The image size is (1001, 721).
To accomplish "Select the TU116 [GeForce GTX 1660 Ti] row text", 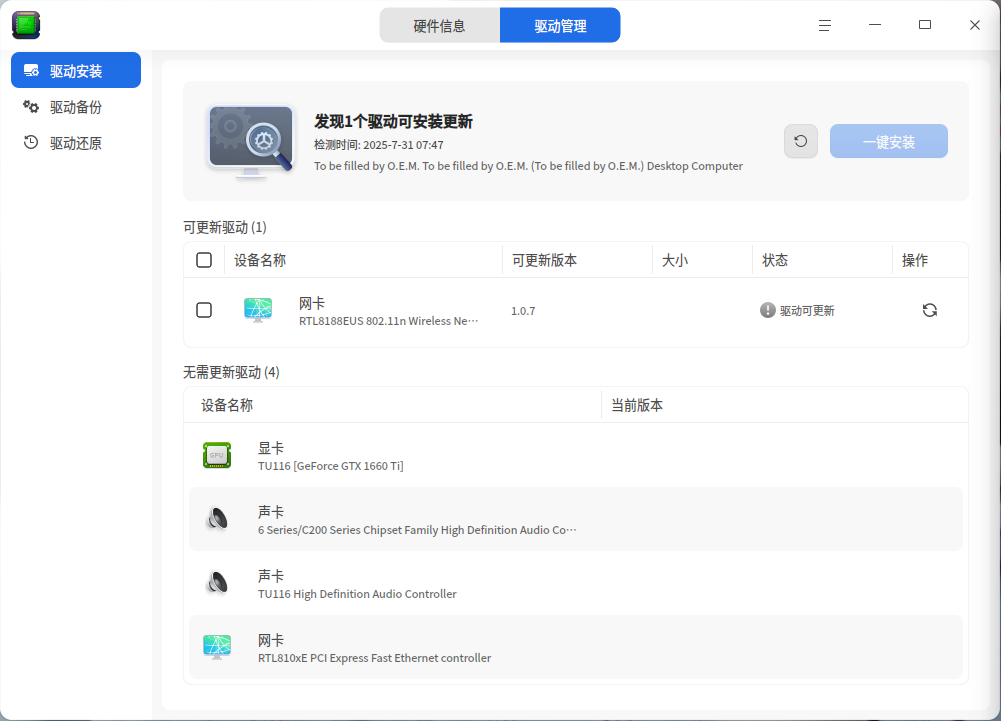I will (331, 466).
